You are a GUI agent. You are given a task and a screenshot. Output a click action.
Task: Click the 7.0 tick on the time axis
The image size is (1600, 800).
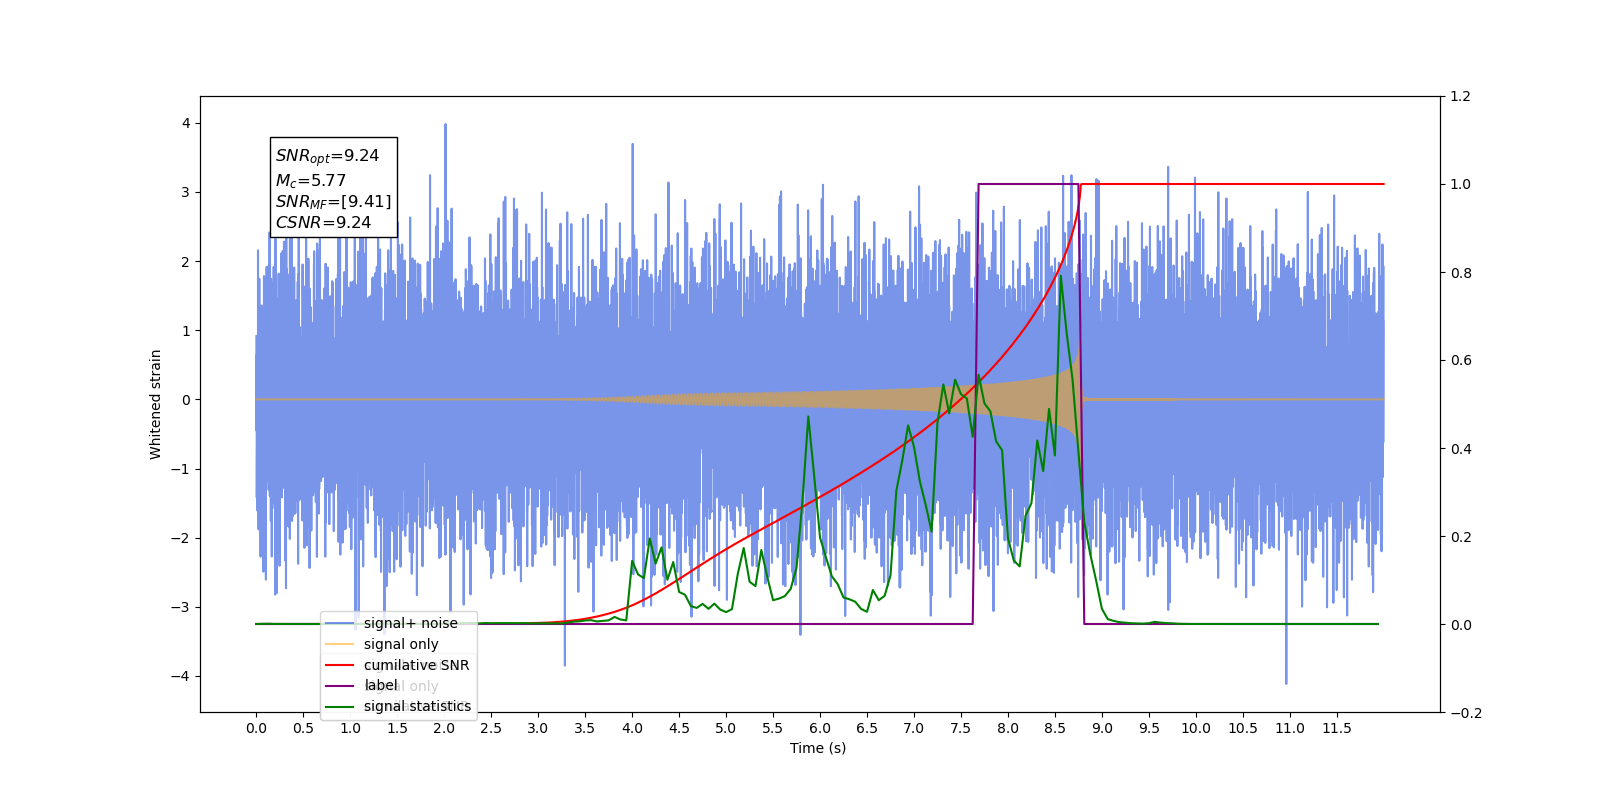tap(914, 728)
